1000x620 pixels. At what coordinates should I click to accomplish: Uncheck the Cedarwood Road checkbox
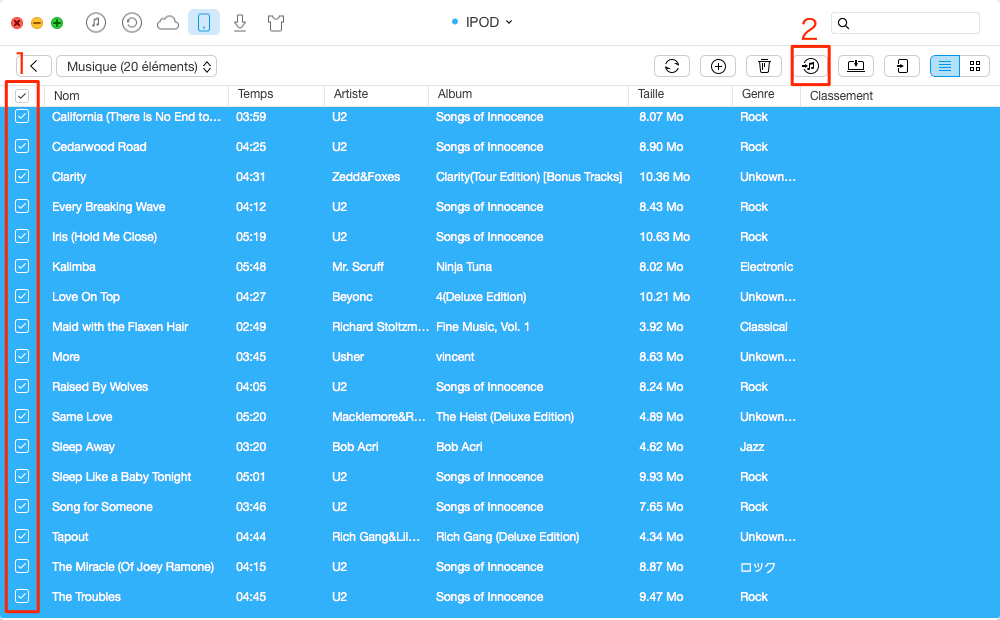click(22, 146)
